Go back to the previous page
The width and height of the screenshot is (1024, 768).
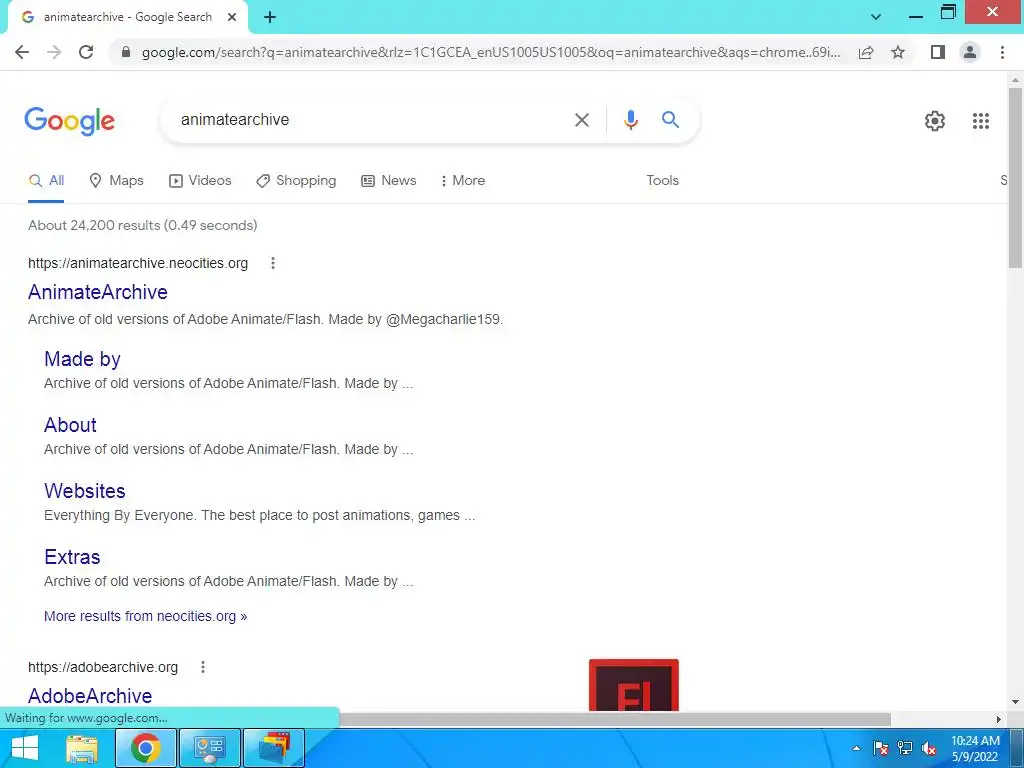pyautogui.click(x=22, y=52)
